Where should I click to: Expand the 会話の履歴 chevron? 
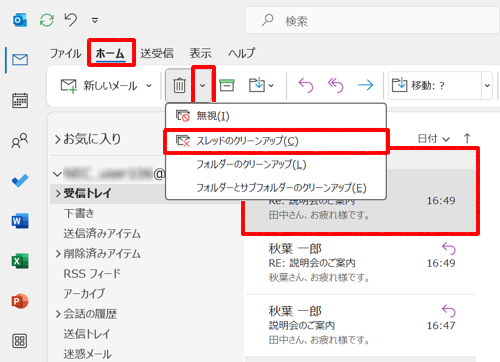tap(58, 314)
